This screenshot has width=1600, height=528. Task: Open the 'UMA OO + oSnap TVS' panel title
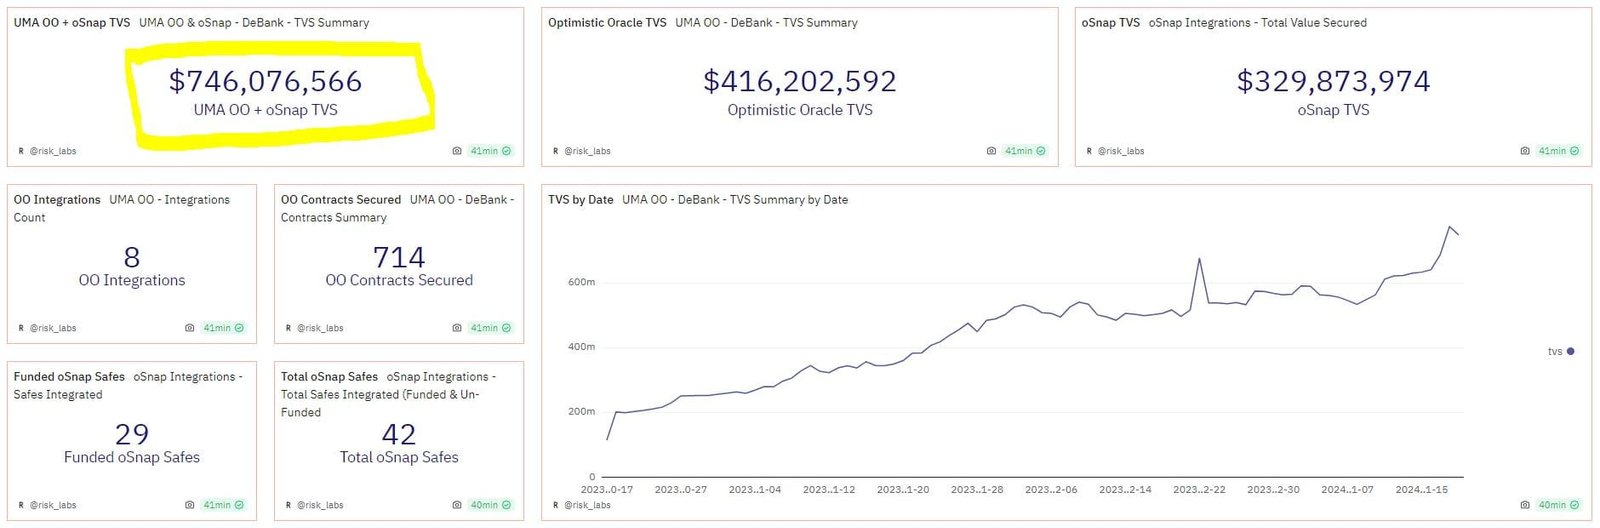coord(72,22)
